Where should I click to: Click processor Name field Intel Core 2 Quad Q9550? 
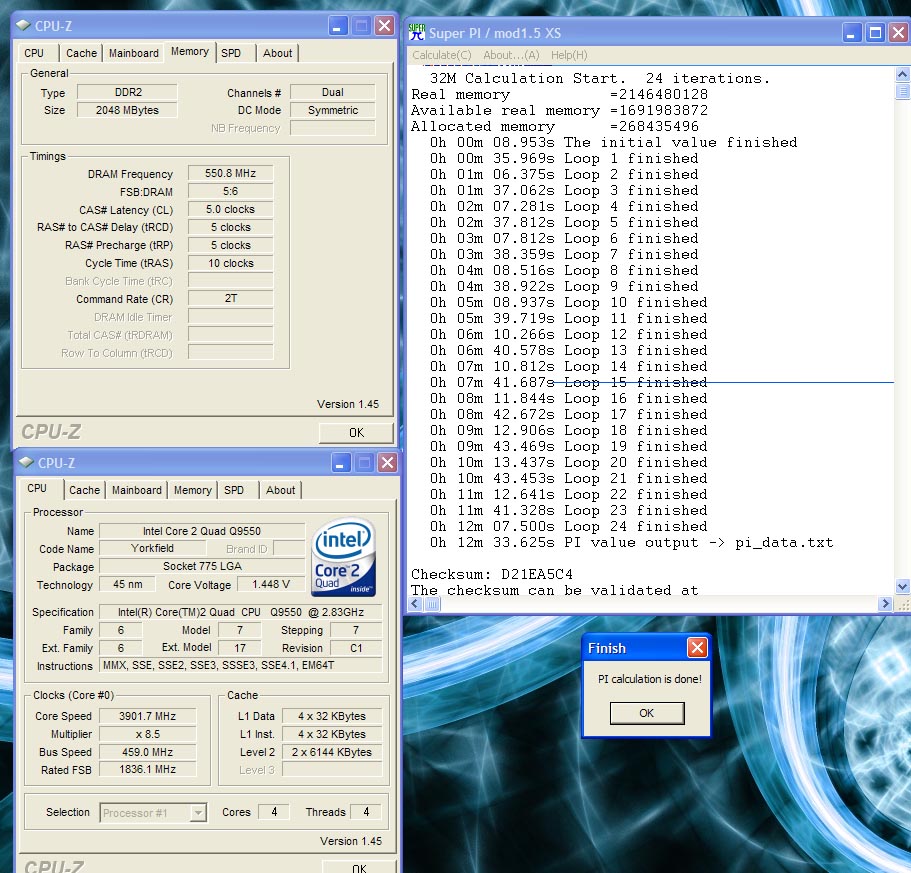pyautogui.click(x=202, y=531)
